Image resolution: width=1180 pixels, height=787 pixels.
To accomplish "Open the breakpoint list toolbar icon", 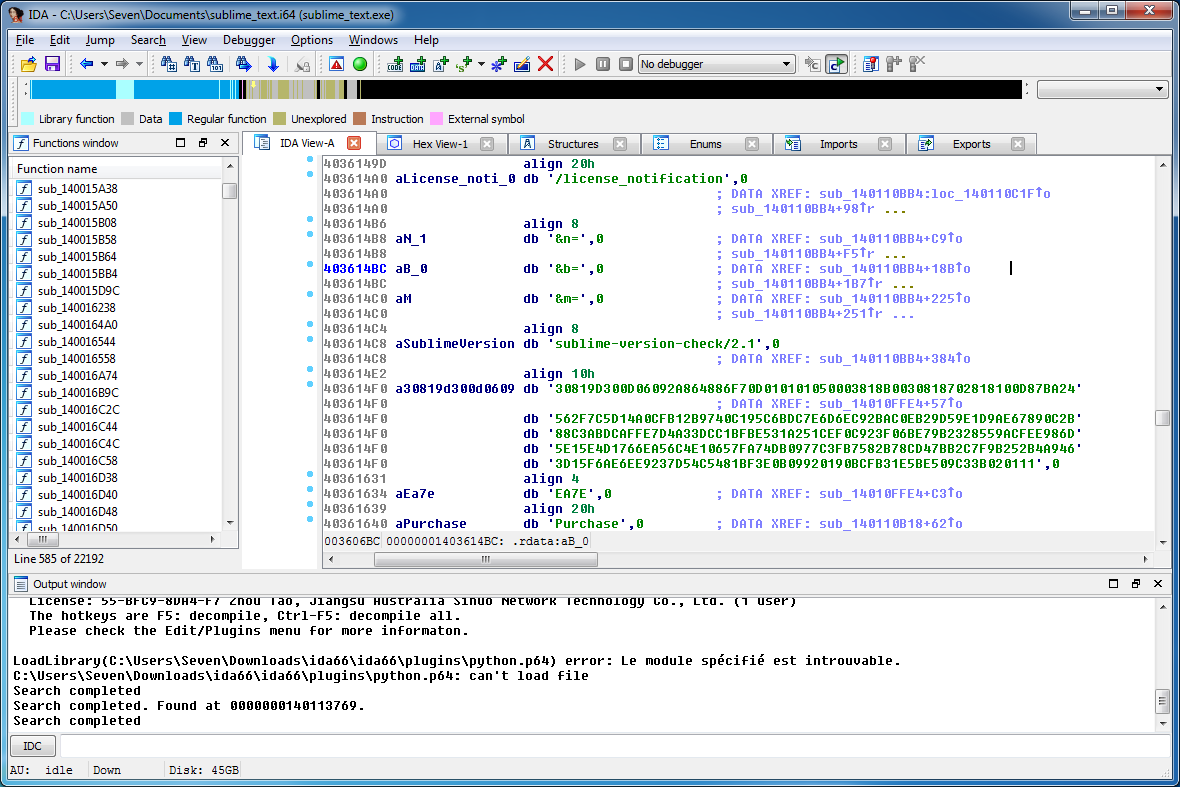I will (871, 64).
